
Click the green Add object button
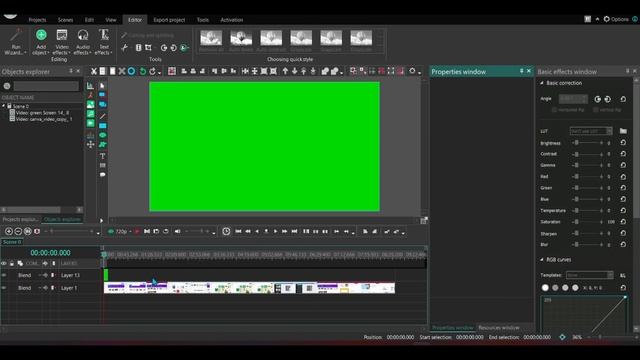41,42
